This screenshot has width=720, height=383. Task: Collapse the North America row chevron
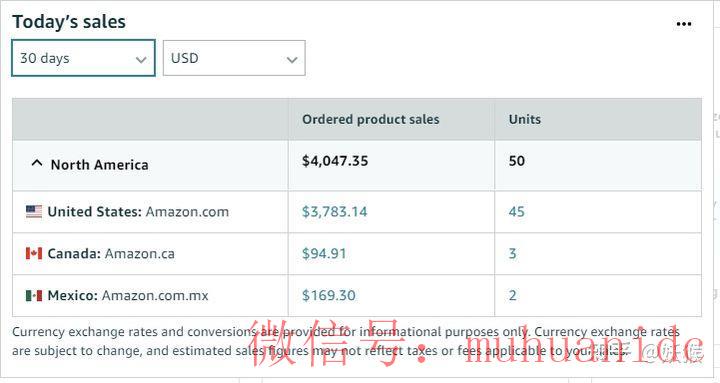tap(37, 163)
